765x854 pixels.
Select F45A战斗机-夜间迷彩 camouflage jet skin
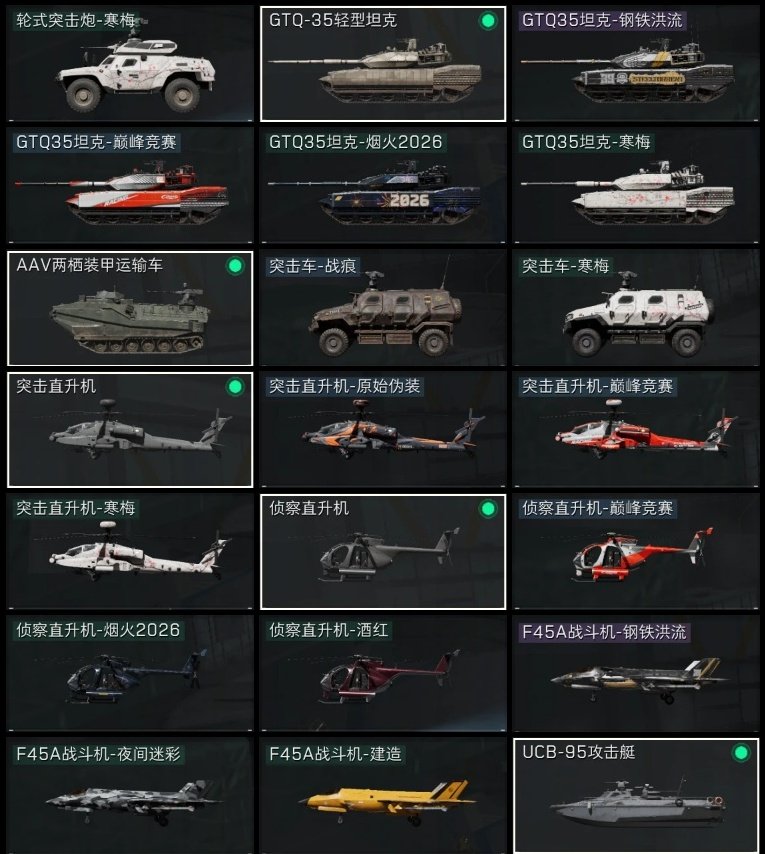click(130, 796)
